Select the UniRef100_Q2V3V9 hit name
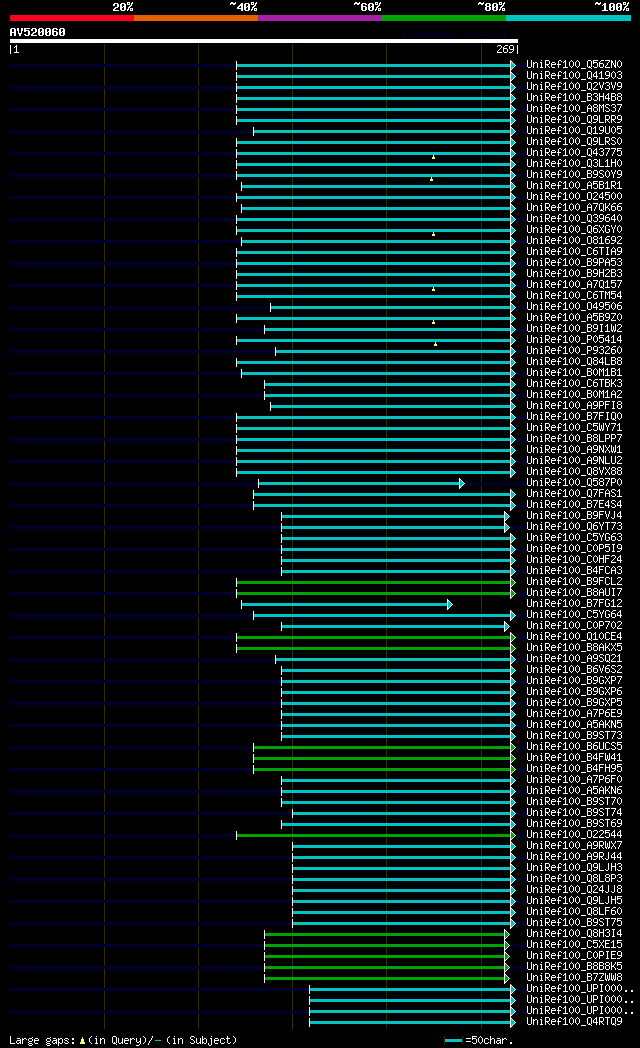The height and width of the screenshot is (1048, 640). 574,87
